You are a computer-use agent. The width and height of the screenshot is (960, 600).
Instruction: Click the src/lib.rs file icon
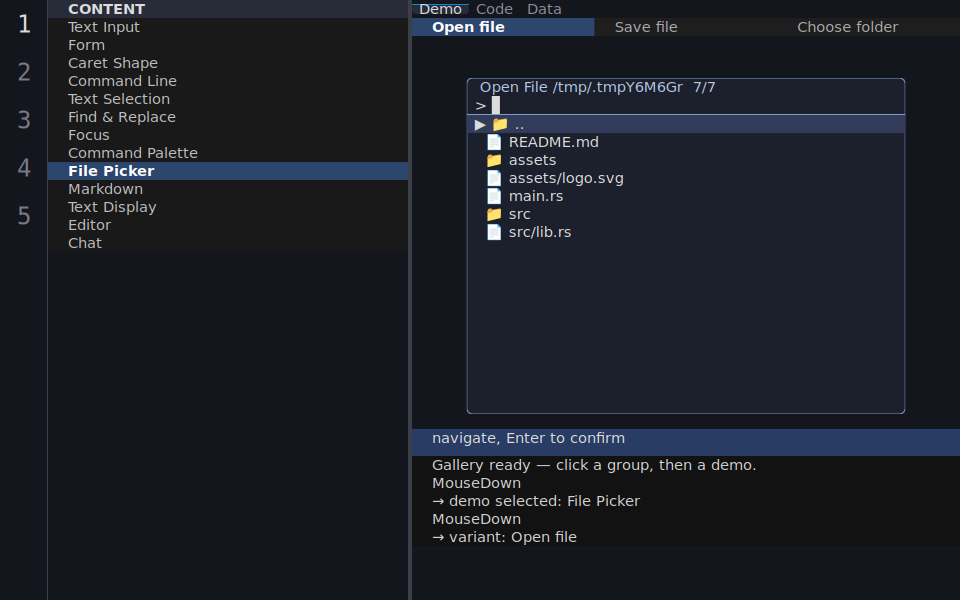coord(494,232)
